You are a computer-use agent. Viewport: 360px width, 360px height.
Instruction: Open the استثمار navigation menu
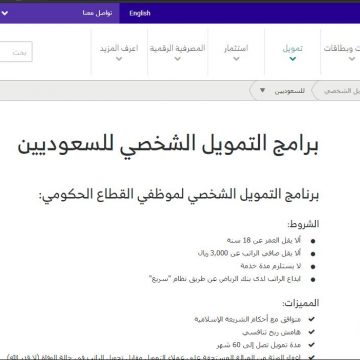pos(236,48)
